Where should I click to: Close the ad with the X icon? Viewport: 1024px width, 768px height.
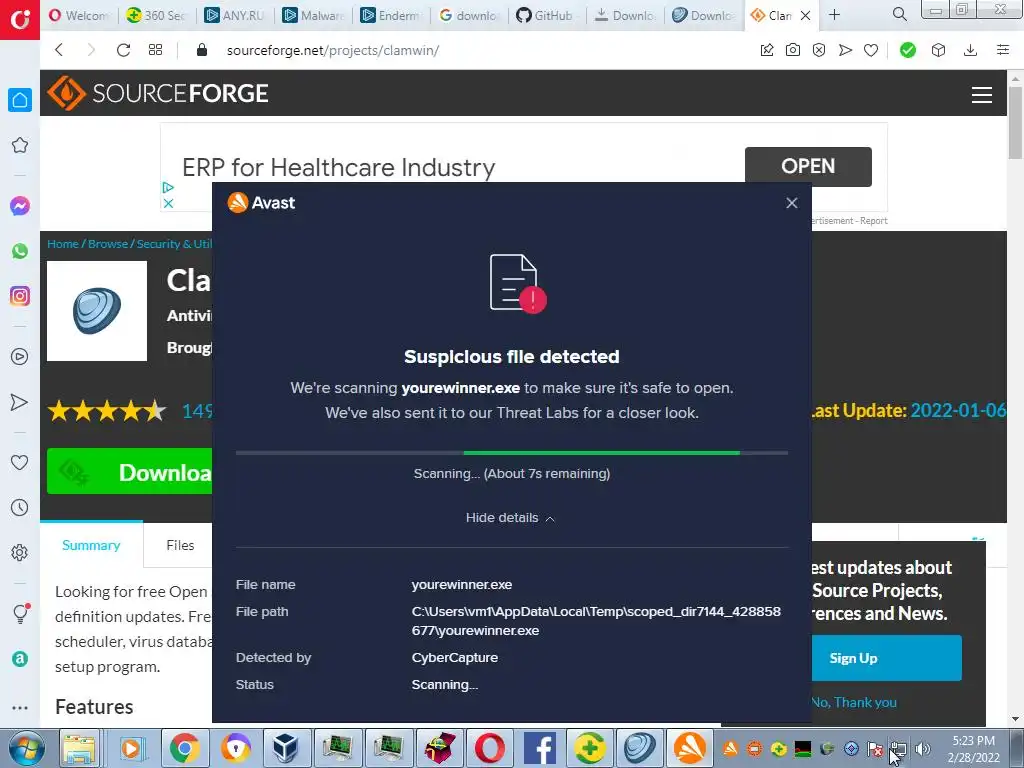tap(168, 203)
